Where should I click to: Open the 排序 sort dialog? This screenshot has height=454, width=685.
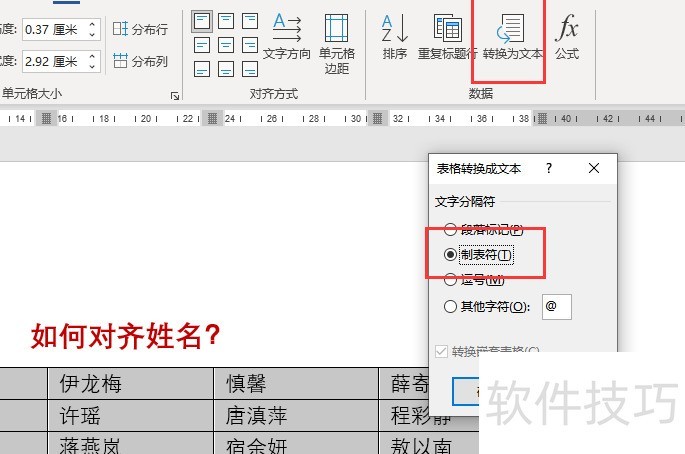tap(394, 37)
